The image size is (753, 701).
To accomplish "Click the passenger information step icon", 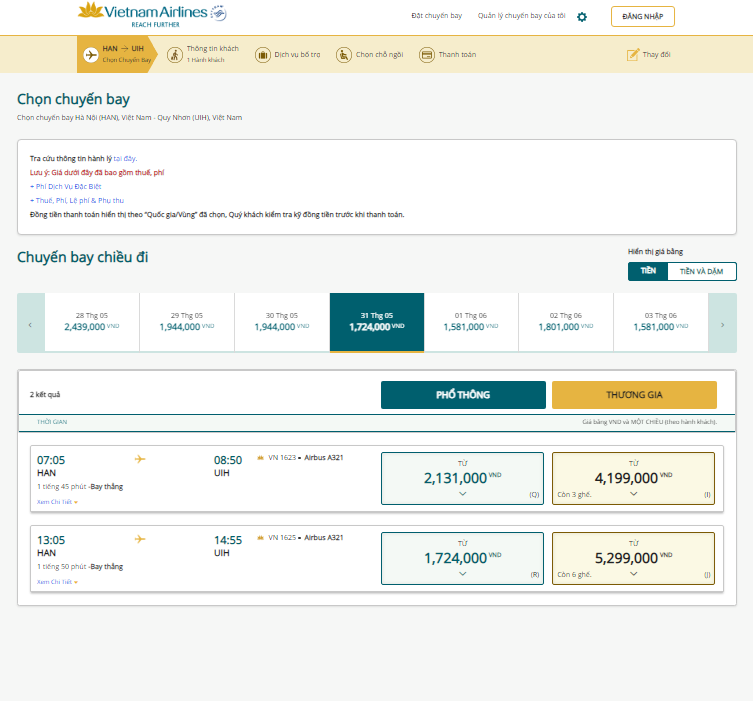I will pyautogui.click(x=175, y=55).
